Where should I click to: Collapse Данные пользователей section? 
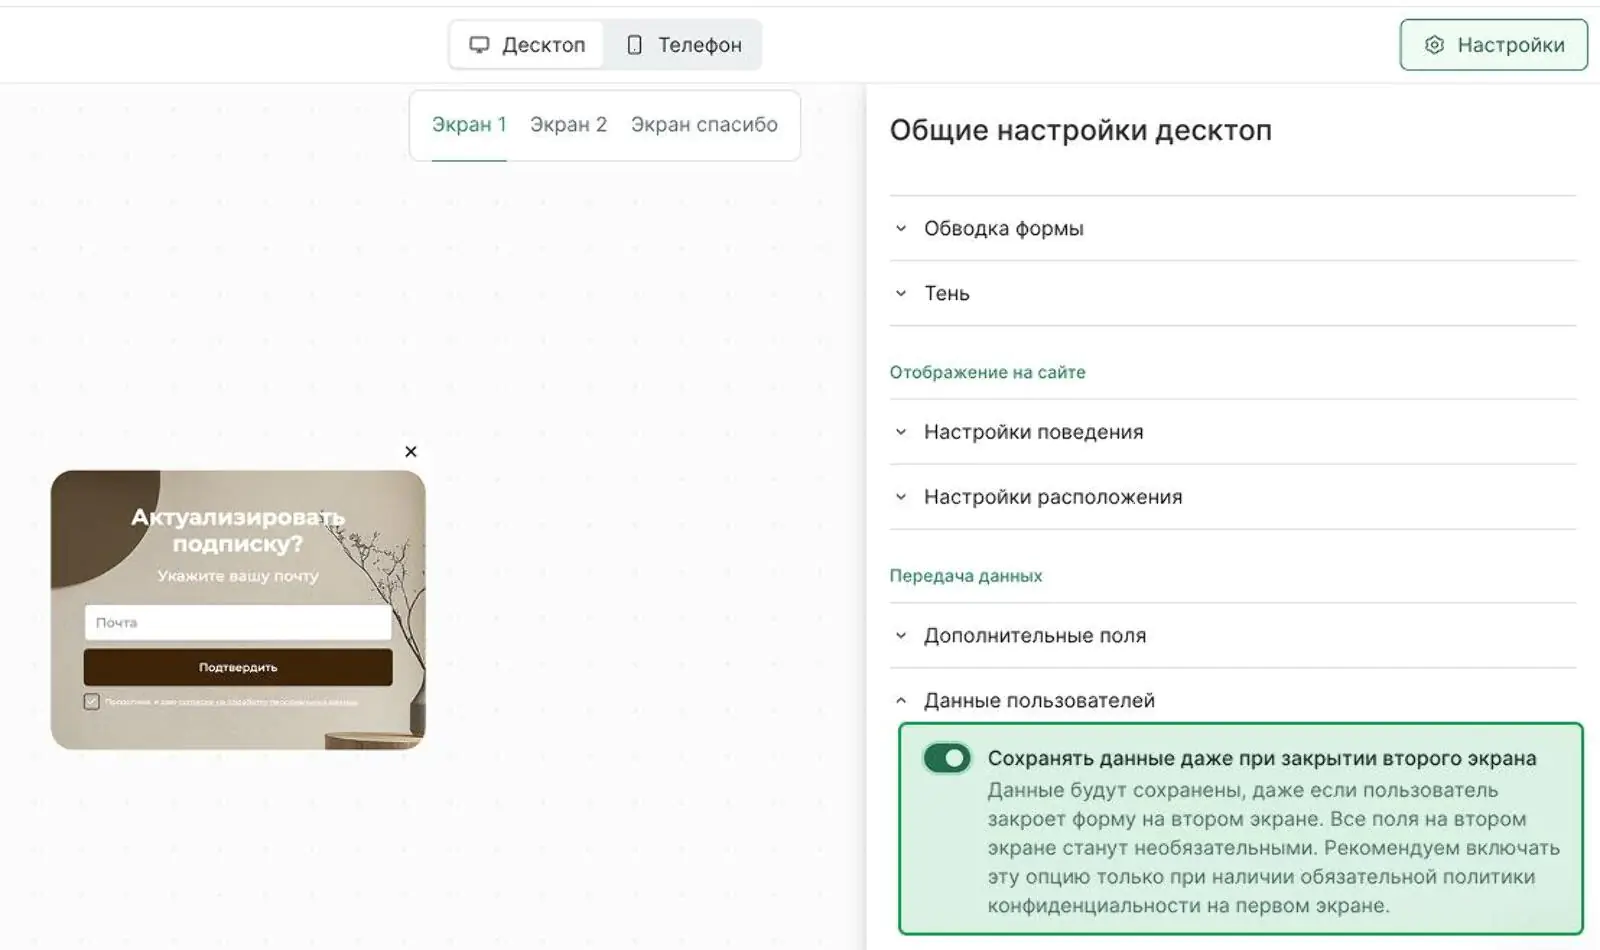[1233, 701]
